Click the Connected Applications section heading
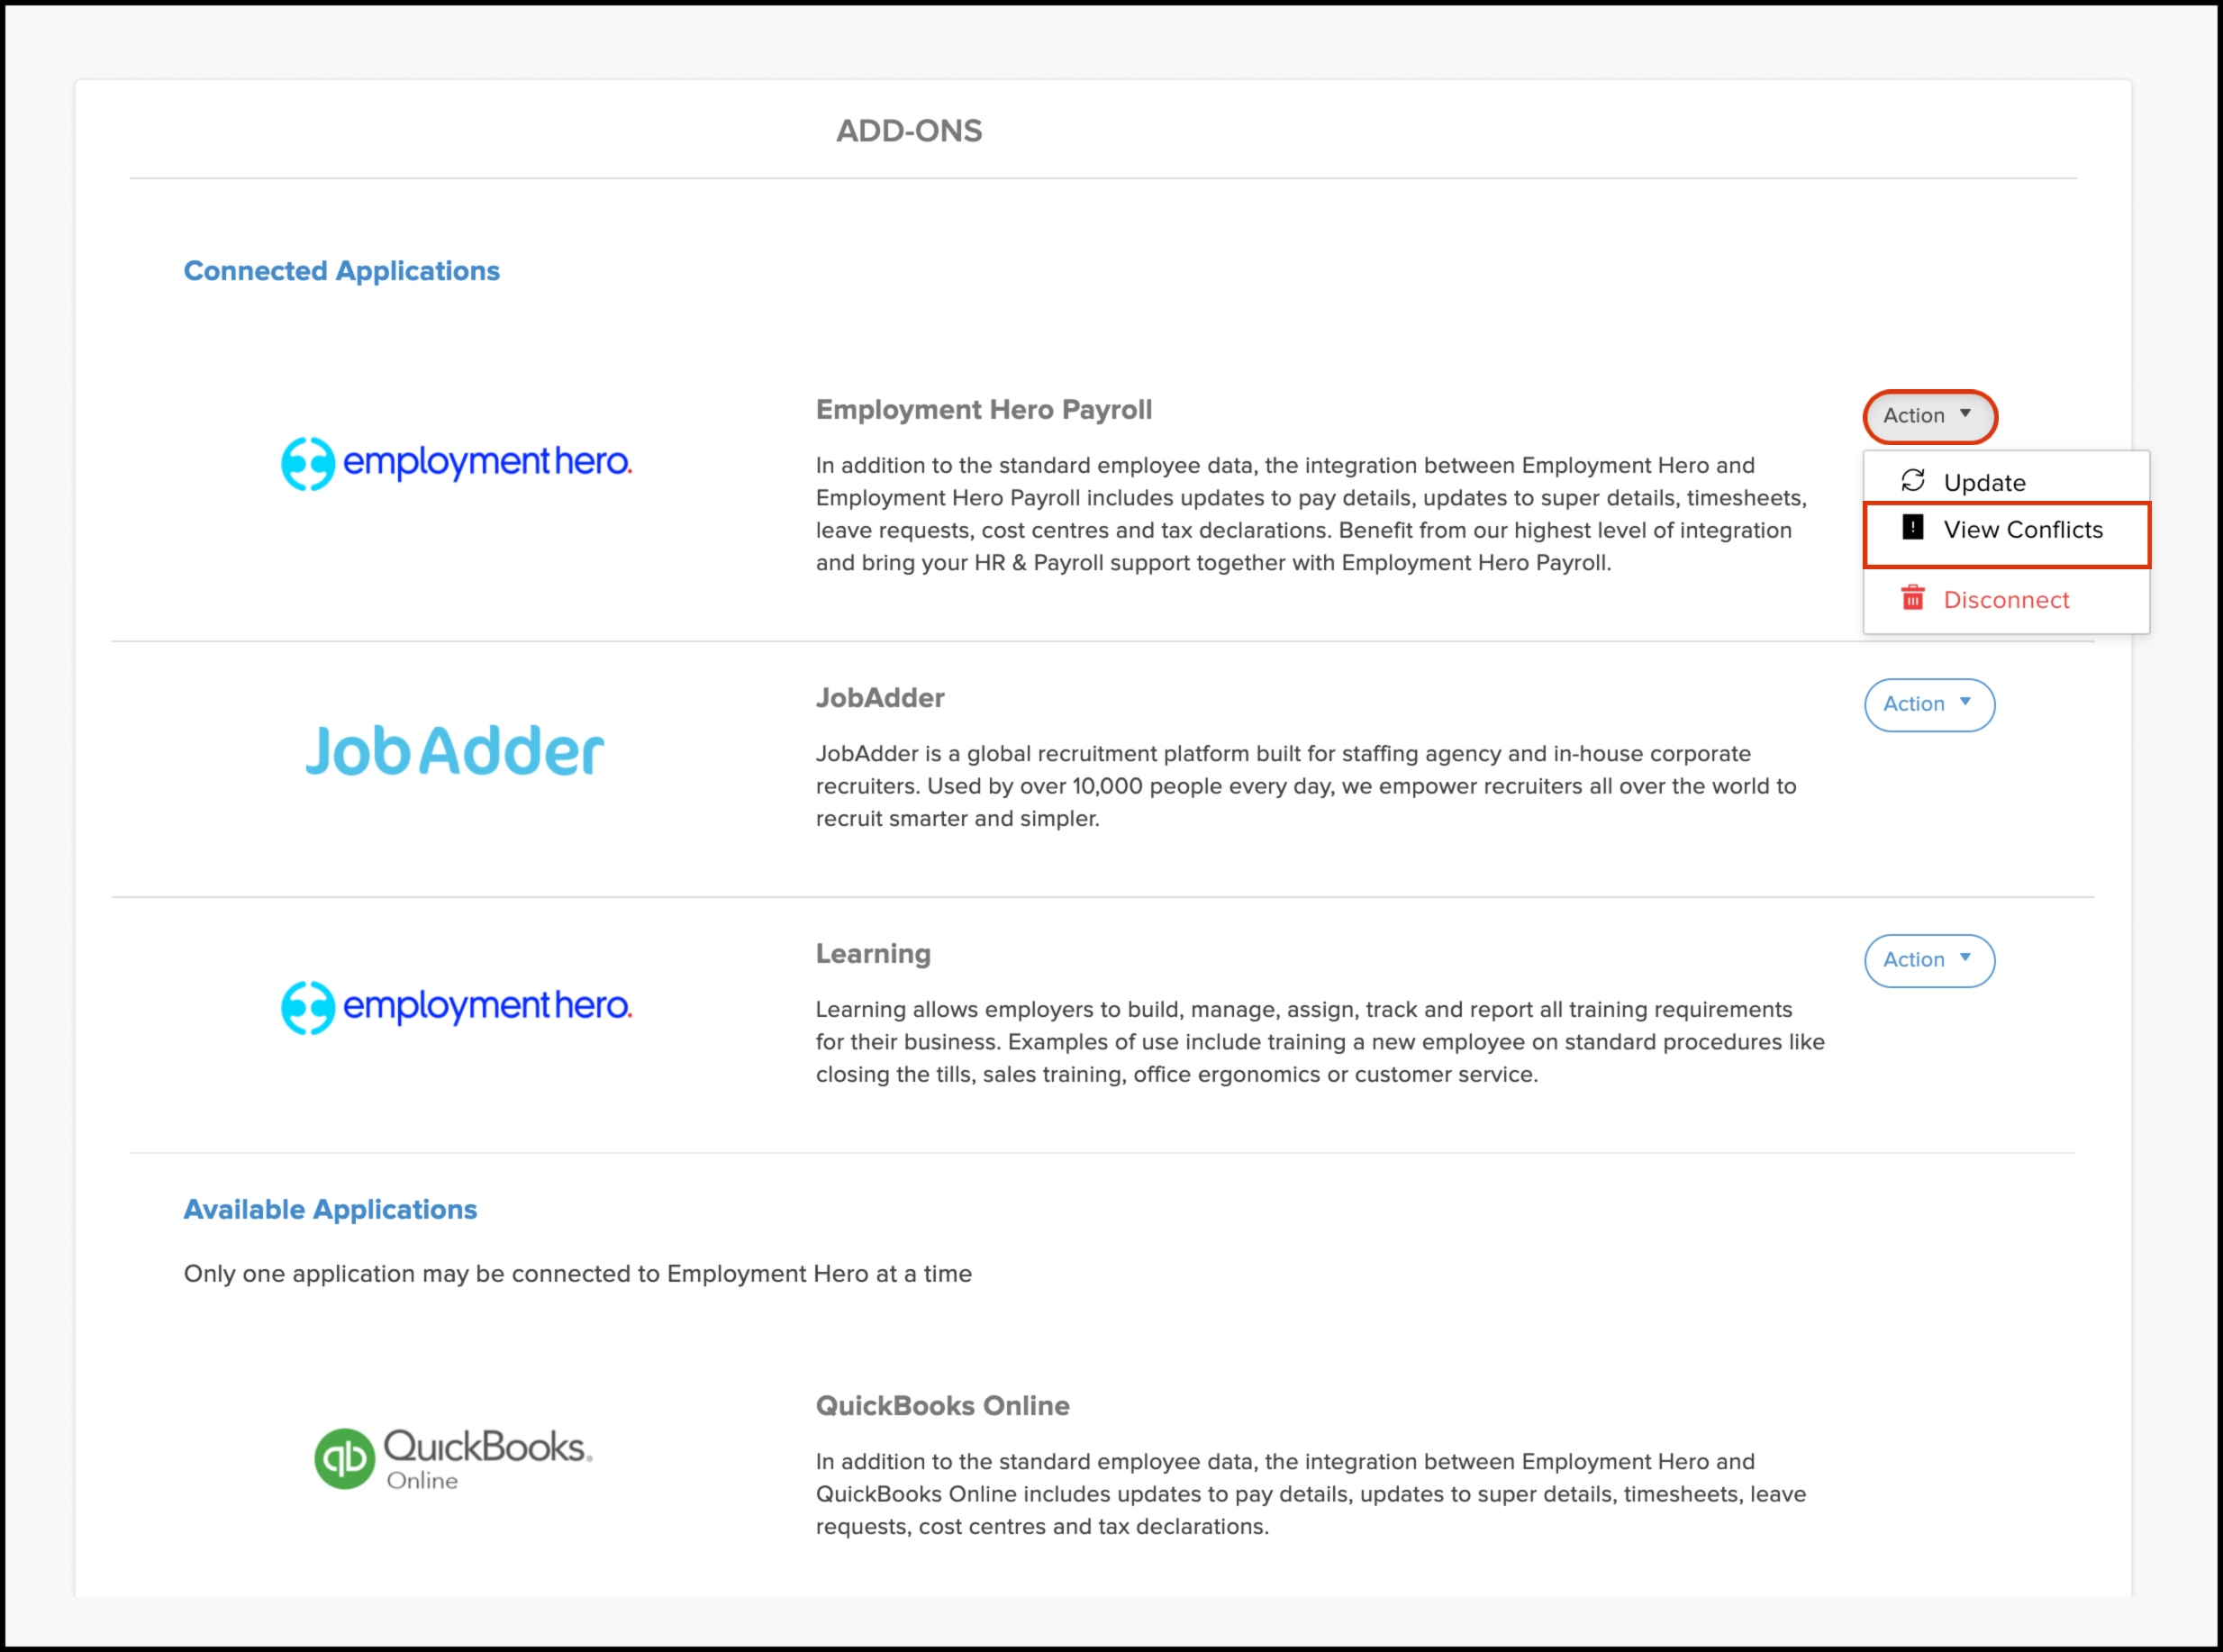This screenshot has width=2223, height=1652. 341,271
